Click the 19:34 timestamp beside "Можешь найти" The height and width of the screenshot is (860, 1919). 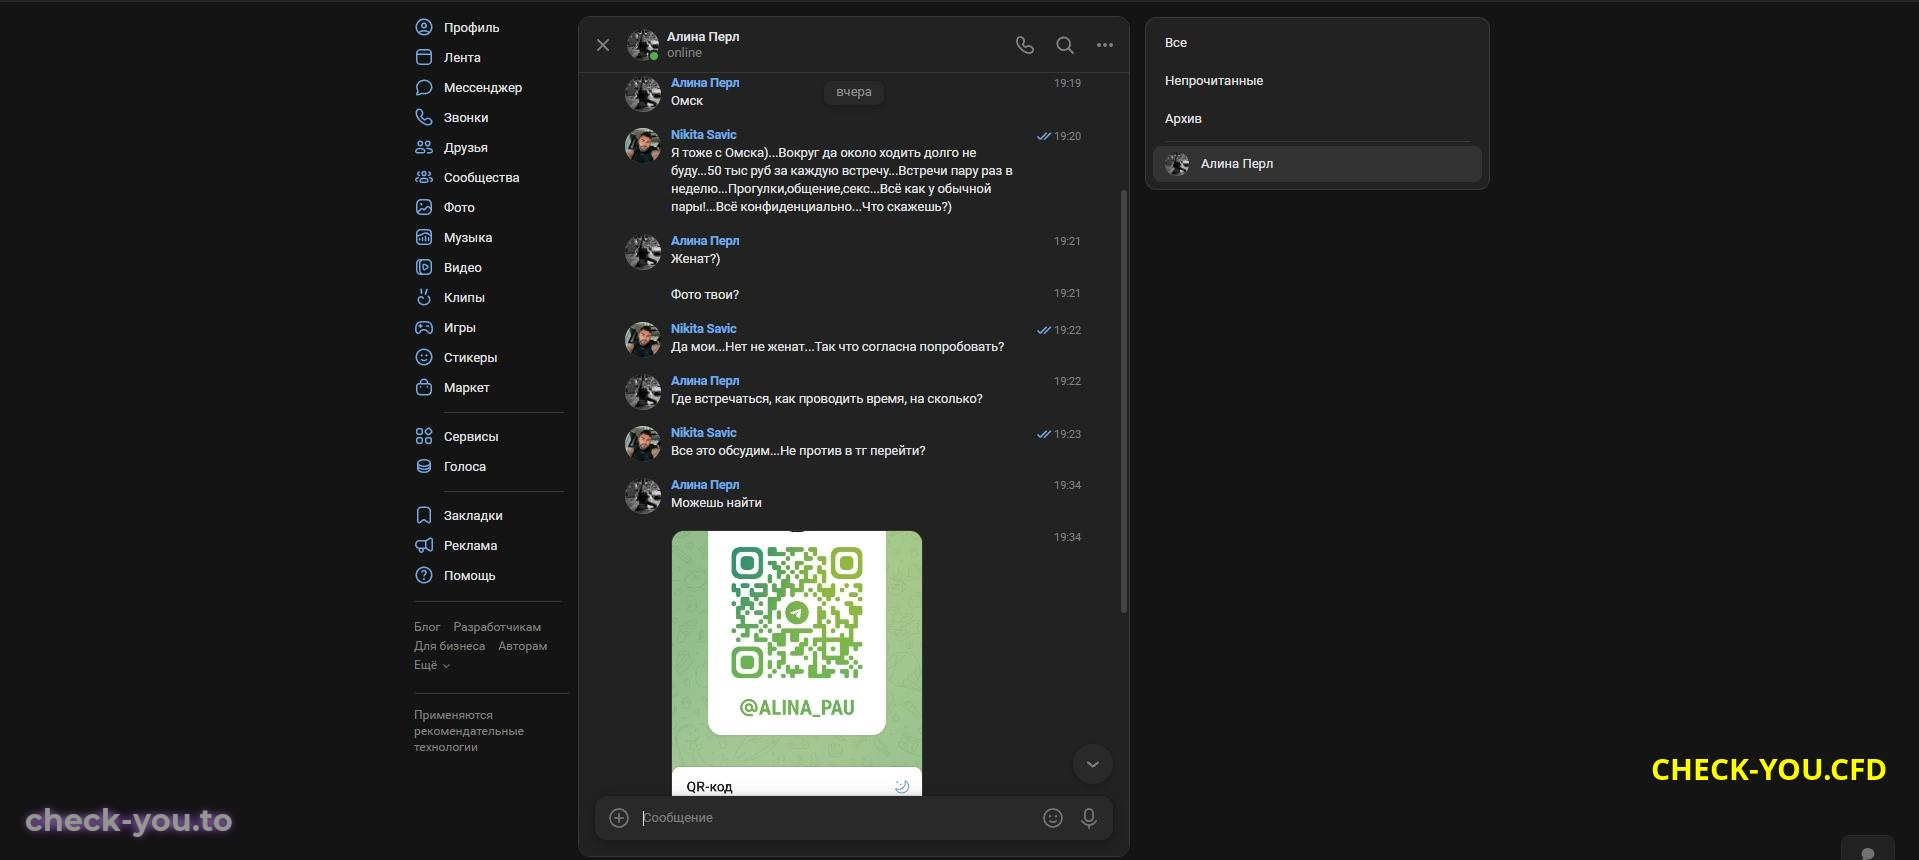click(1067, 485)
